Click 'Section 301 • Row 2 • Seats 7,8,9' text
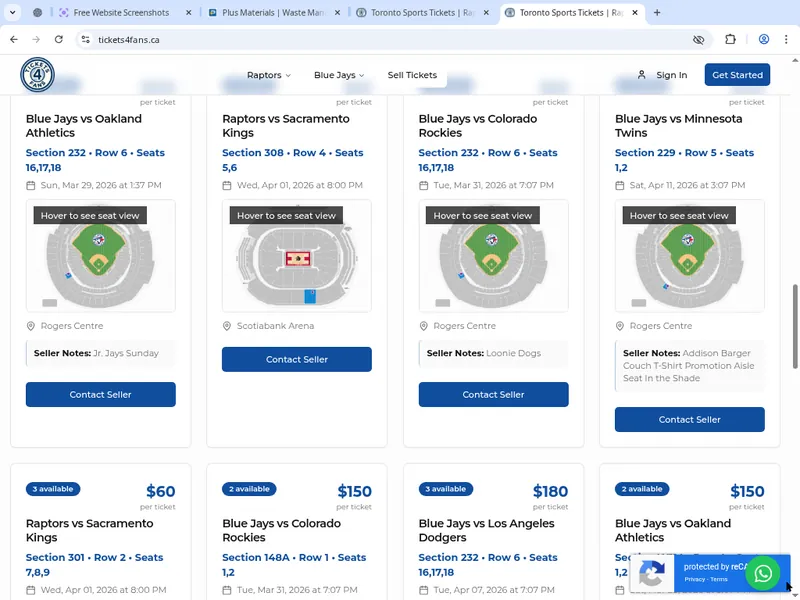 pos(94,565)
